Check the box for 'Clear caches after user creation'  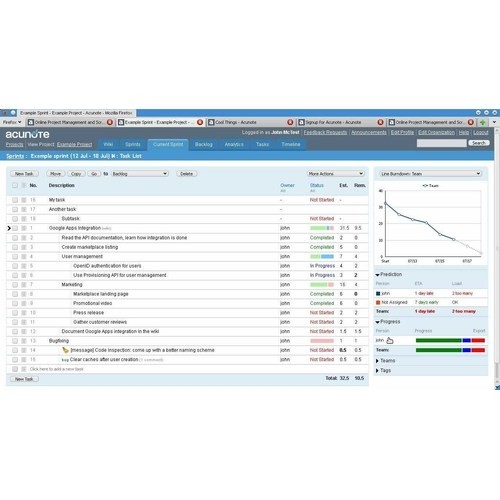tap(15, 360)
